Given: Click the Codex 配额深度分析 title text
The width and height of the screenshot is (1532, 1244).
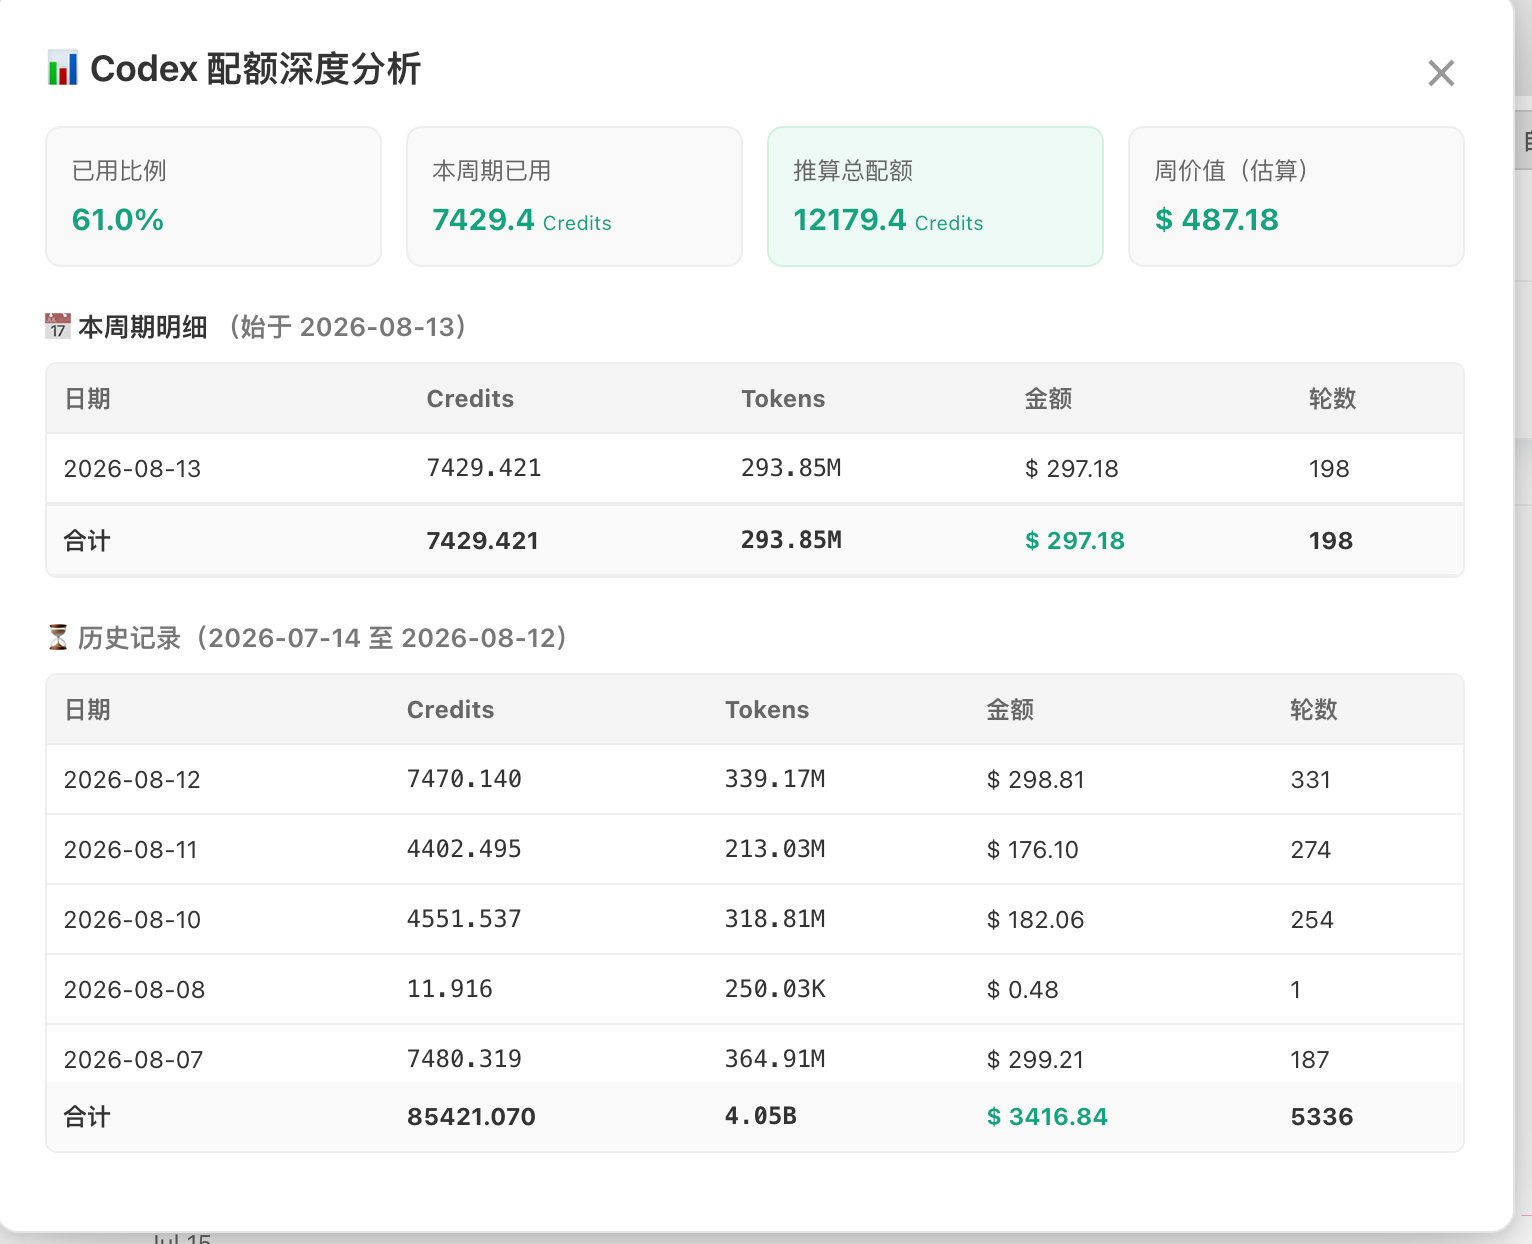Looking at the screenshot, I should [x=256, y=69].
